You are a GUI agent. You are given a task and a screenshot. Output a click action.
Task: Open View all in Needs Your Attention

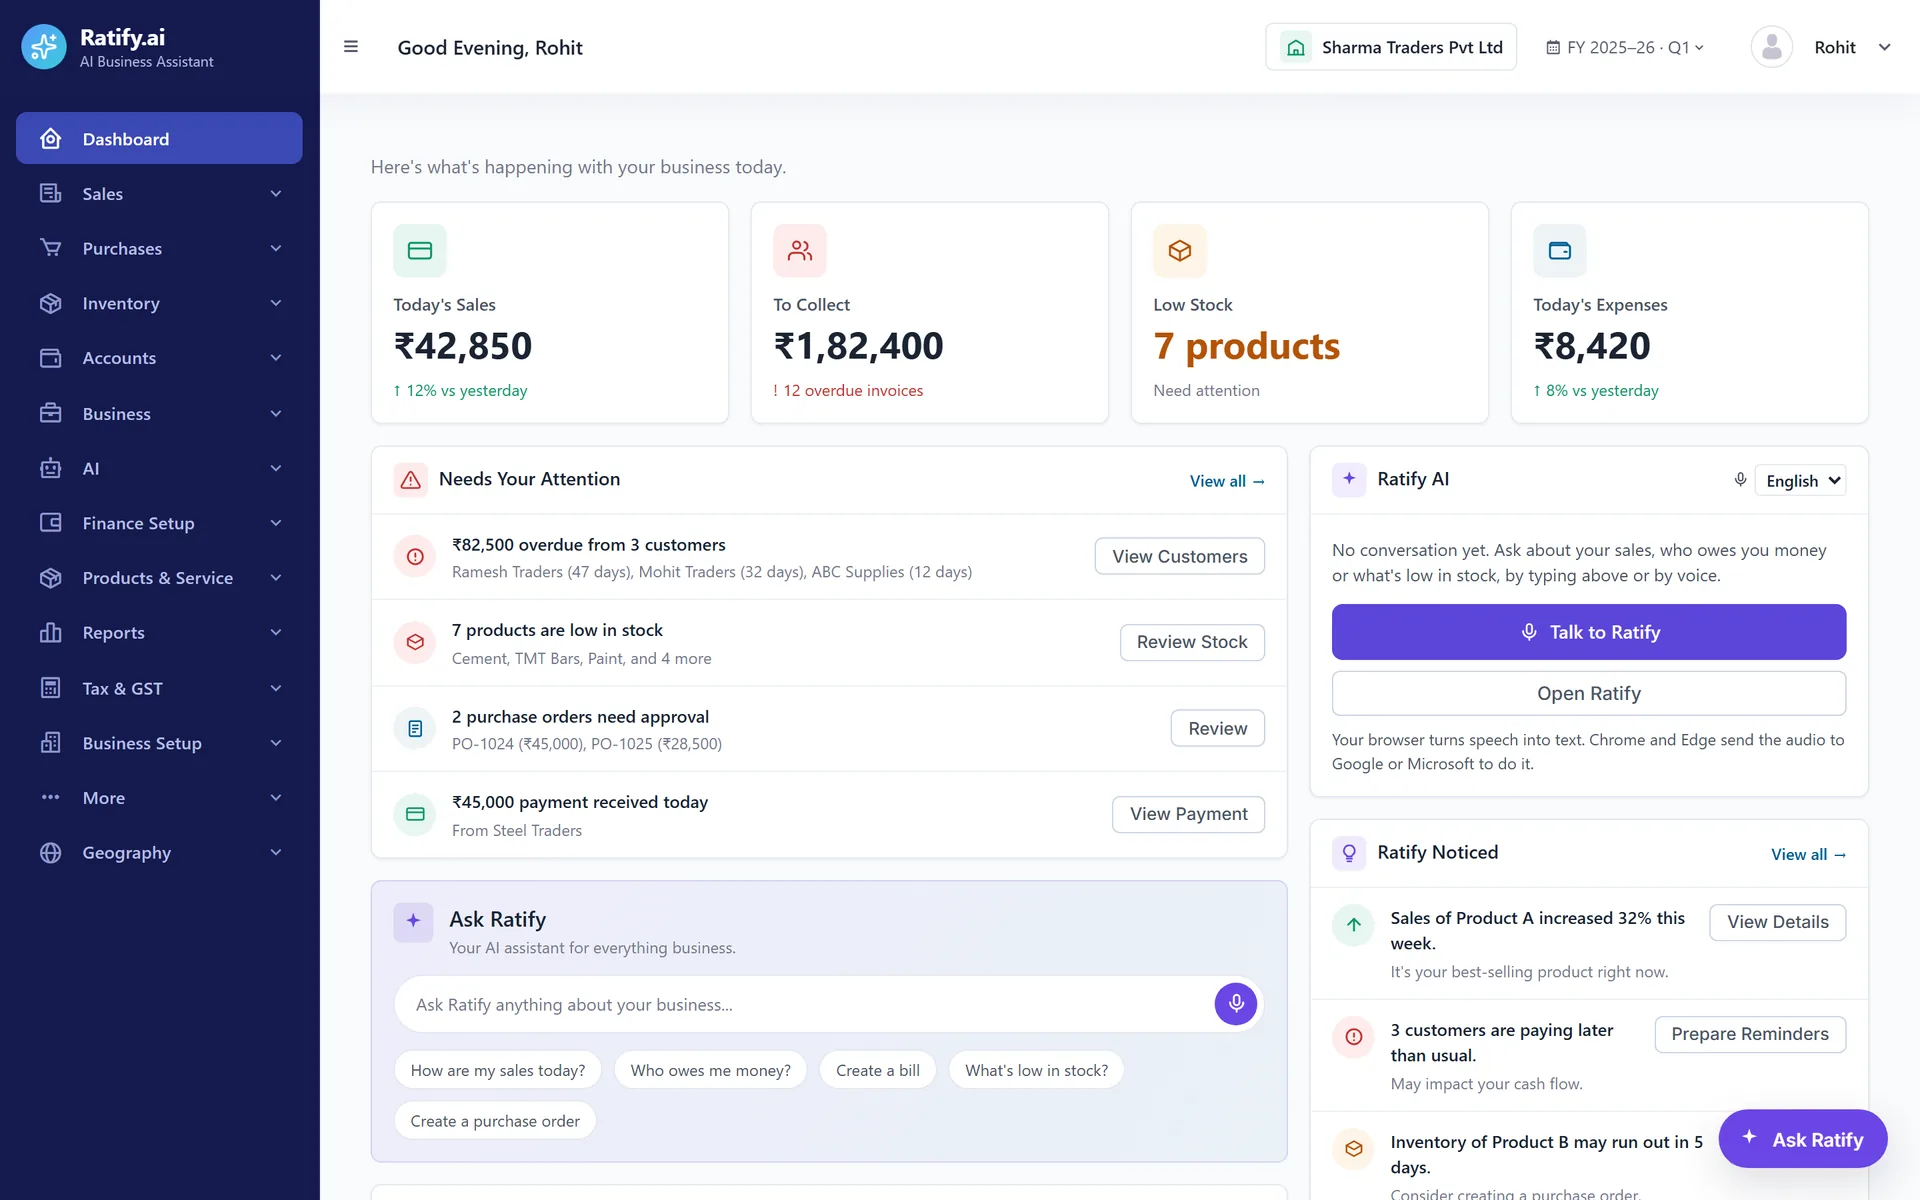[1227, 481]
